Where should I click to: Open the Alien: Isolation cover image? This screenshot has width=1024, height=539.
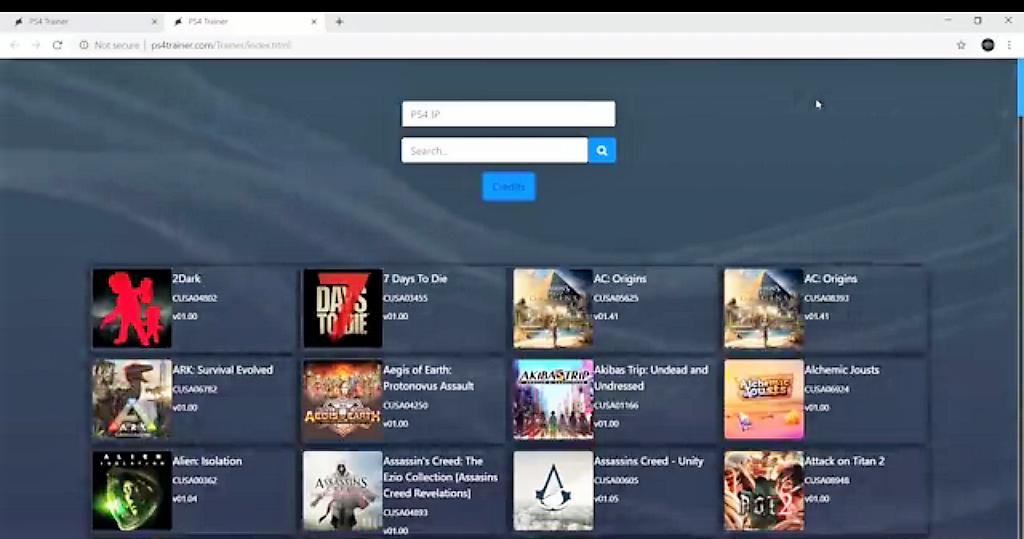(132, 491)
